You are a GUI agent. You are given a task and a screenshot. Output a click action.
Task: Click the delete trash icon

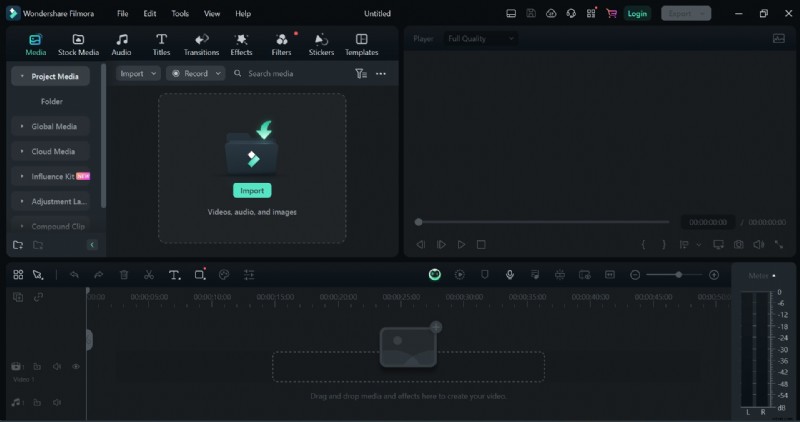[x=123, y=275]
